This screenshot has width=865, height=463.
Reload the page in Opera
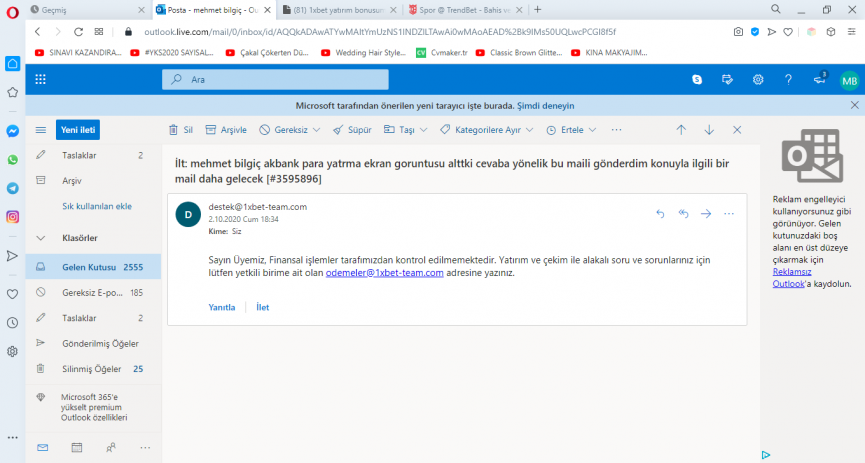(x=78, y=32)
